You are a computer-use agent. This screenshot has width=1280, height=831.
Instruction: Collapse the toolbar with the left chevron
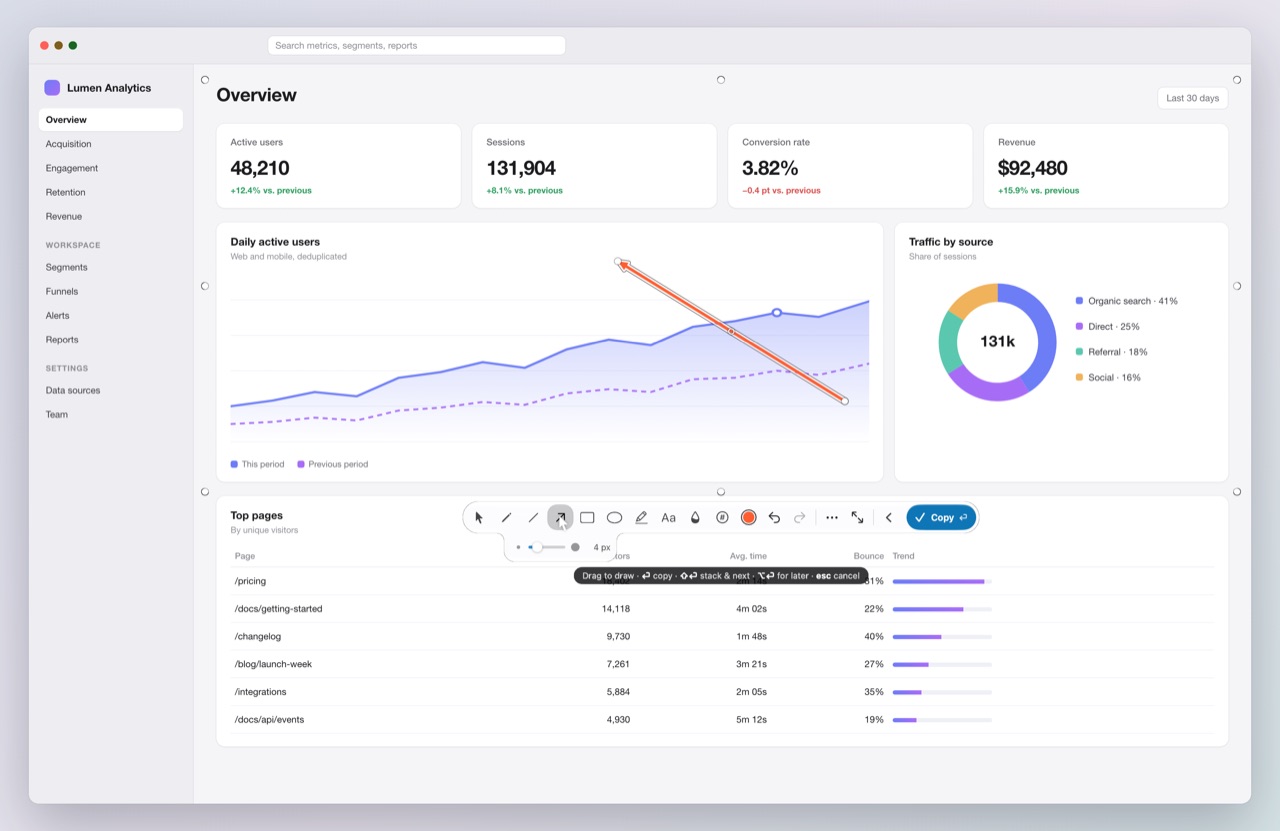(888, 517)
